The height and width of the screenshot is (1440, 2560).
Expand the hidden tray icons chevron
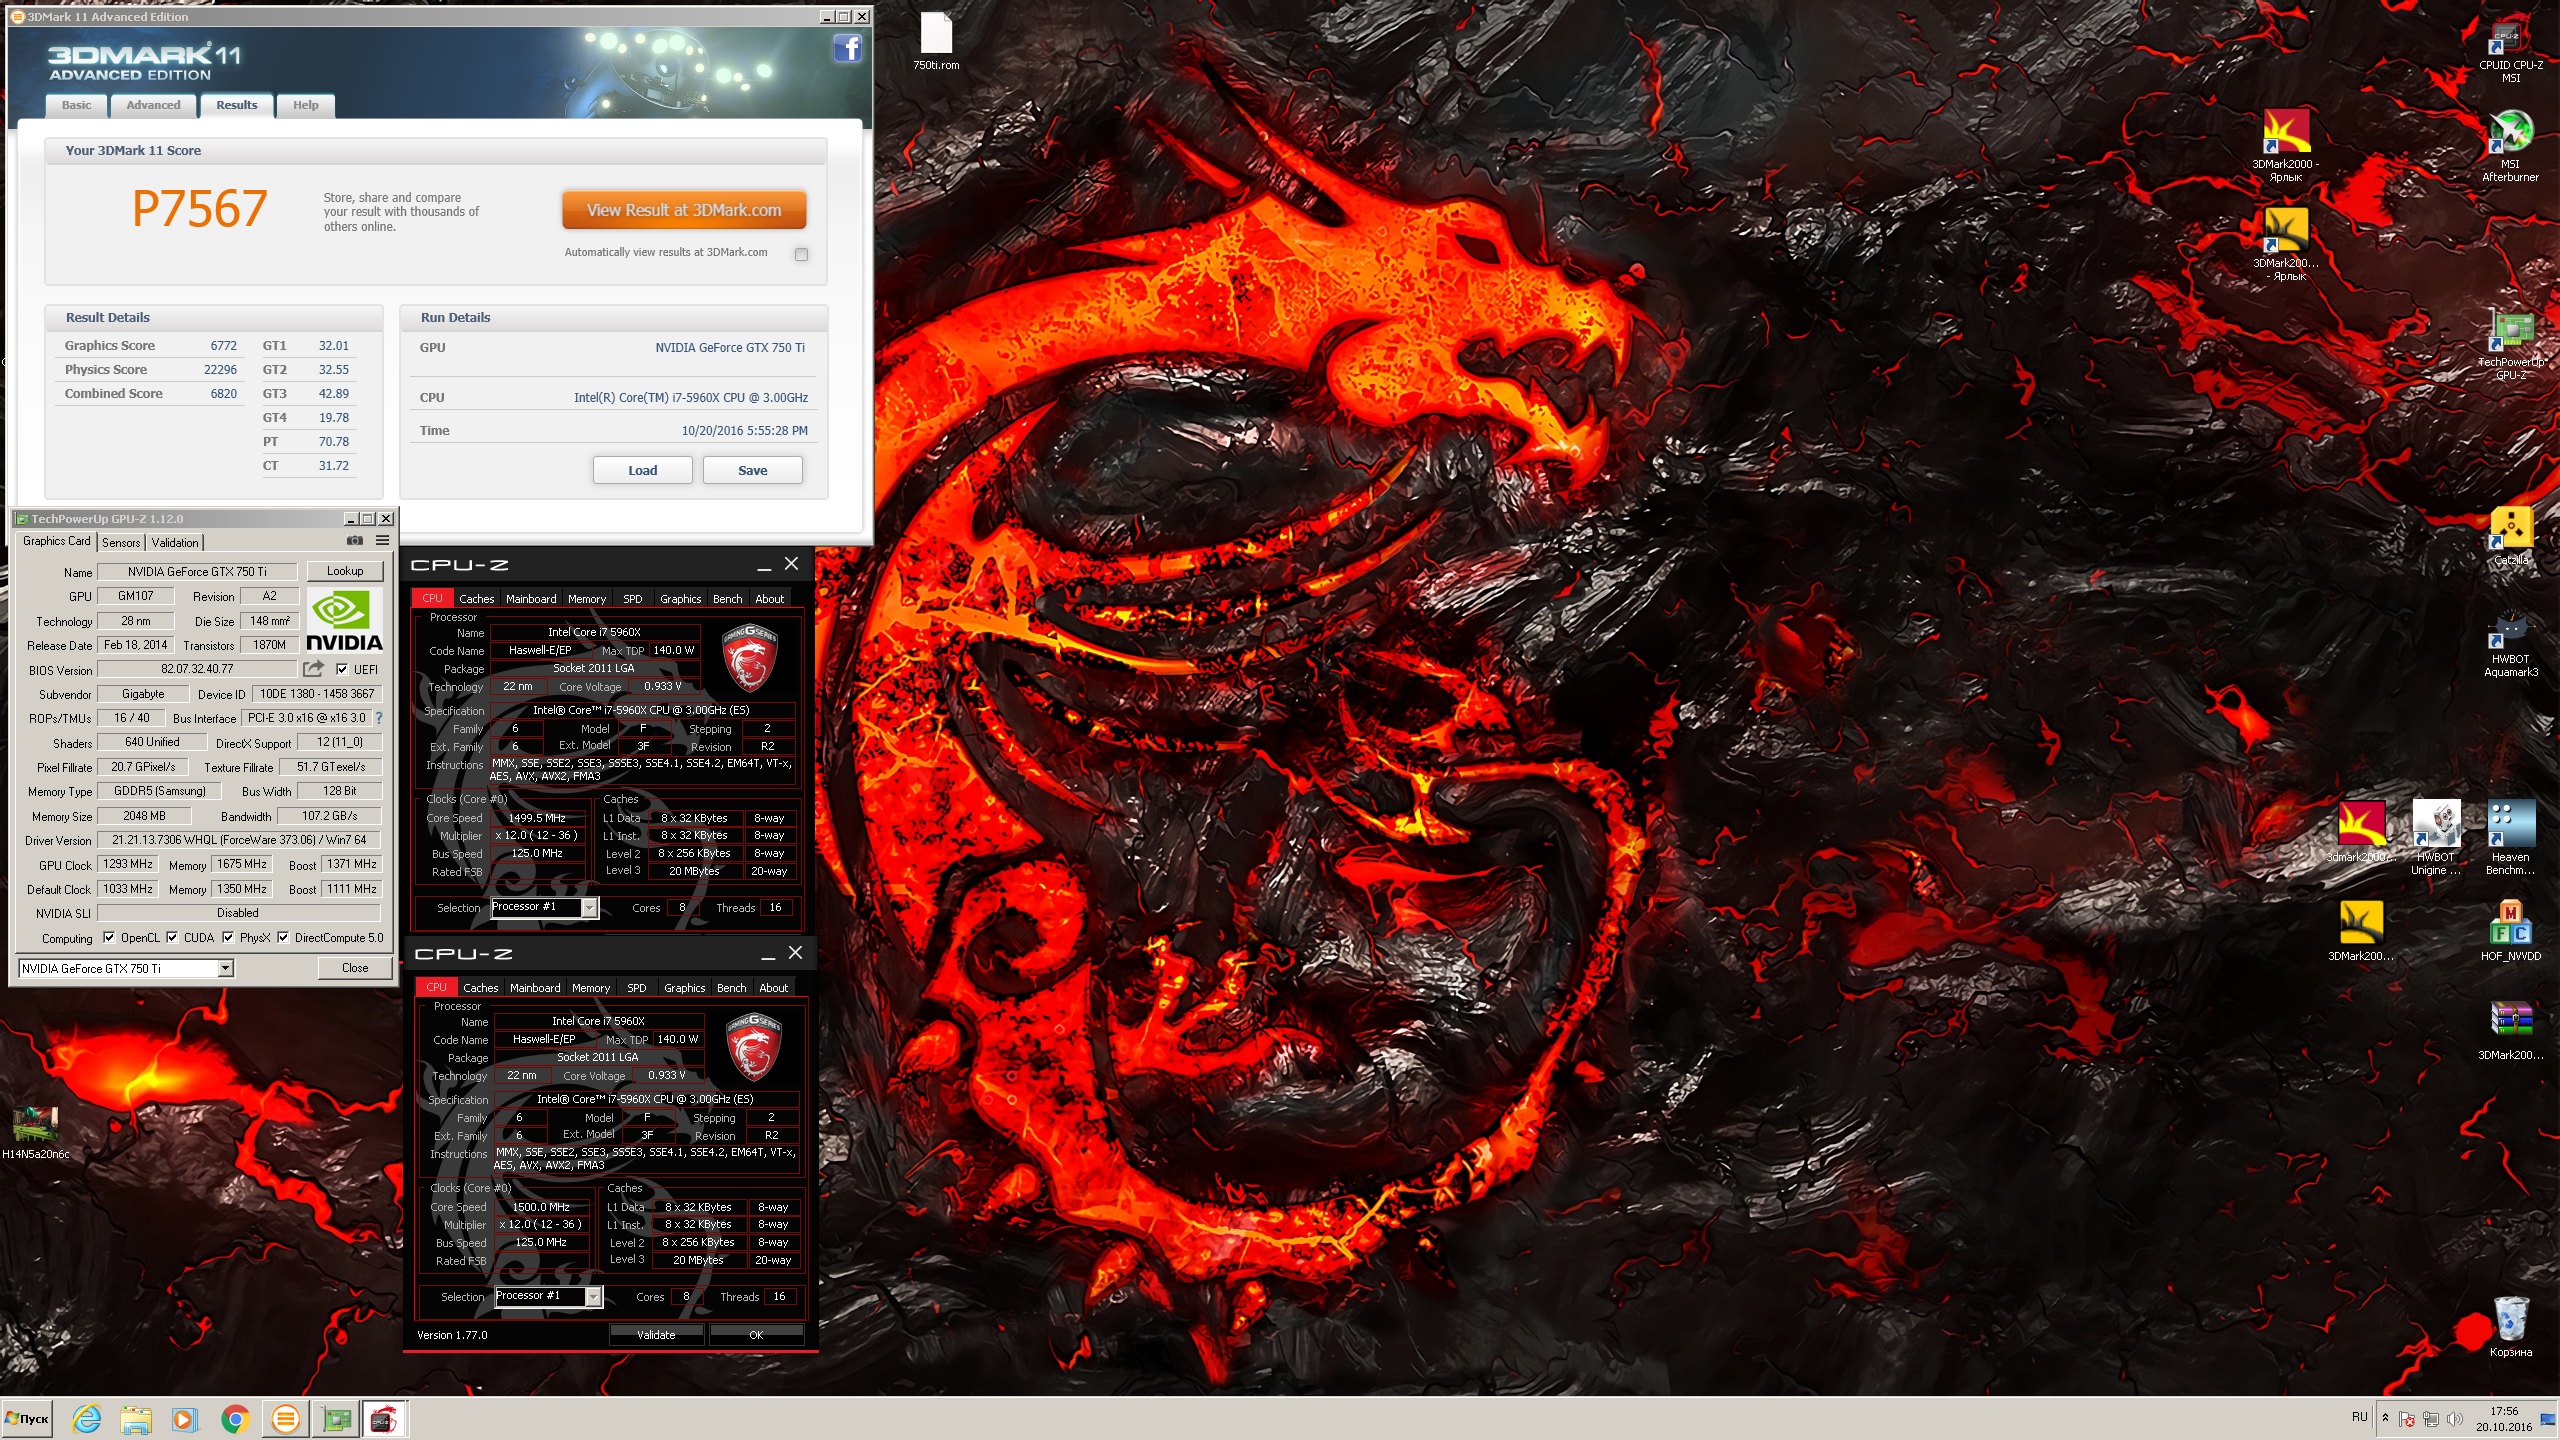(x=2386, y=1418)
